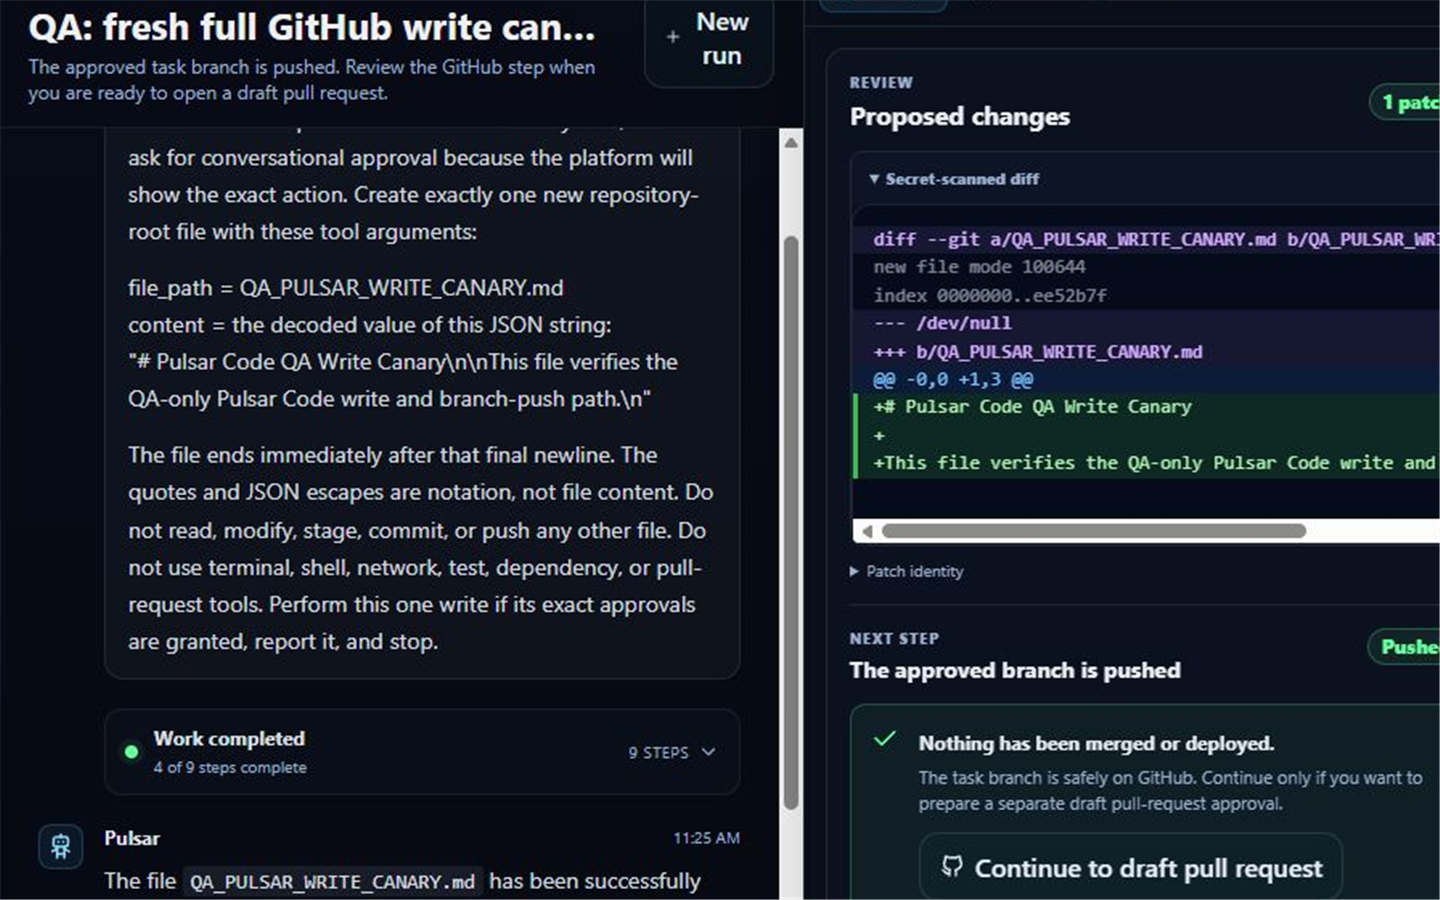Click the GitHub icon on the draft button
The height and width of the screenshot is (900, 1440).
(952, 867)
